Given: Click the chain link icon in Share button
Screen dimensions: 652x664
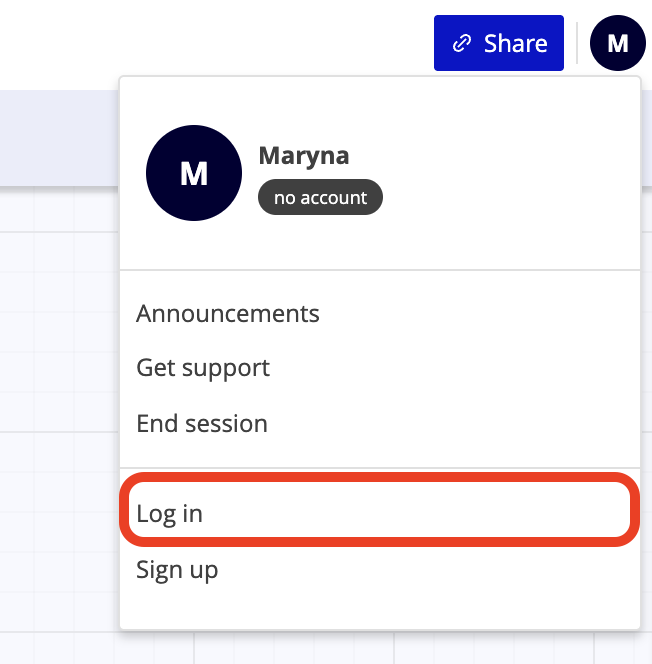Looking at the screenshot, I should point(461,43).
